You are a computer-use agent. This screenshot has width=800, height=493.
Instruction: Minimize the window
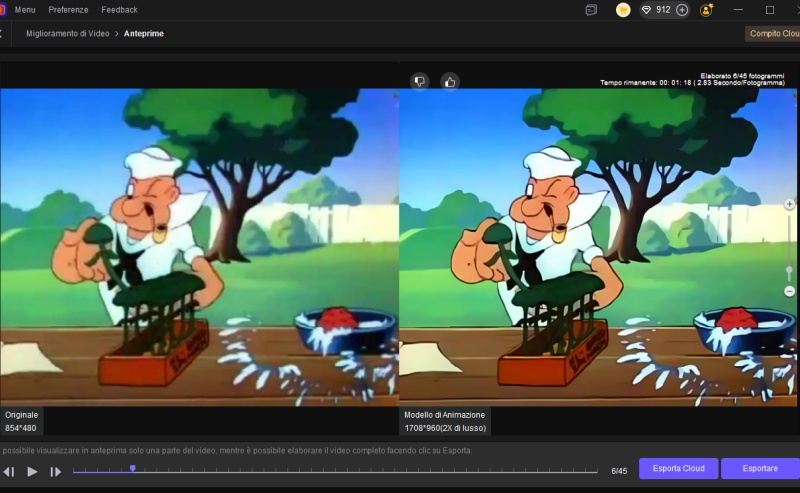click(x=738, y=10)
